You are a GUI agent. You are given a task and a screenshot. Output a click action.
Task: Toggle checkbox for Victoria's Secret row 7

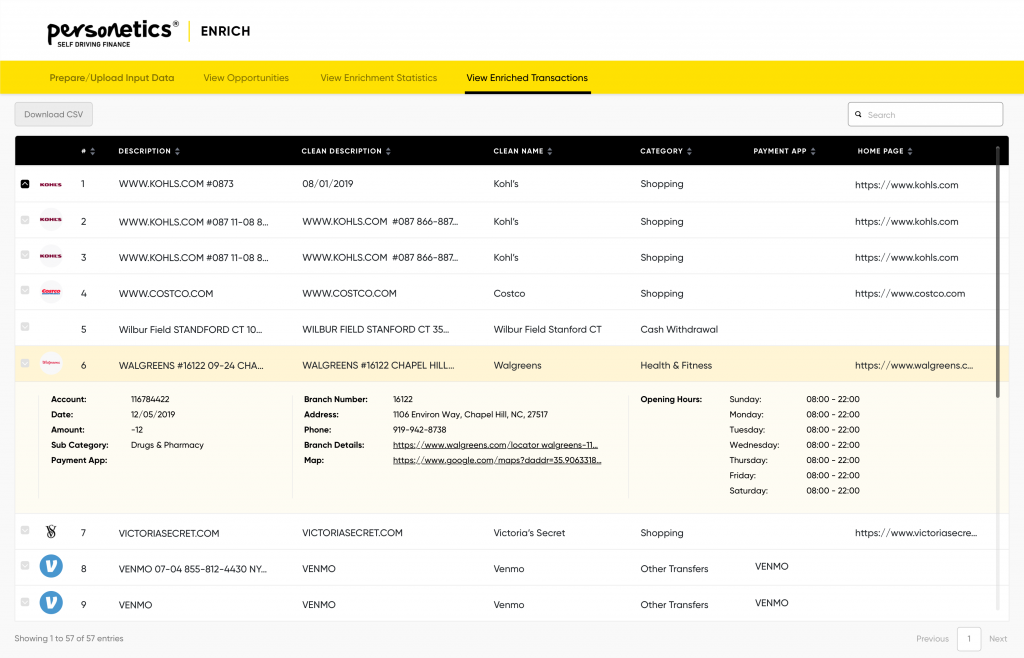click(x=25, y=530)
